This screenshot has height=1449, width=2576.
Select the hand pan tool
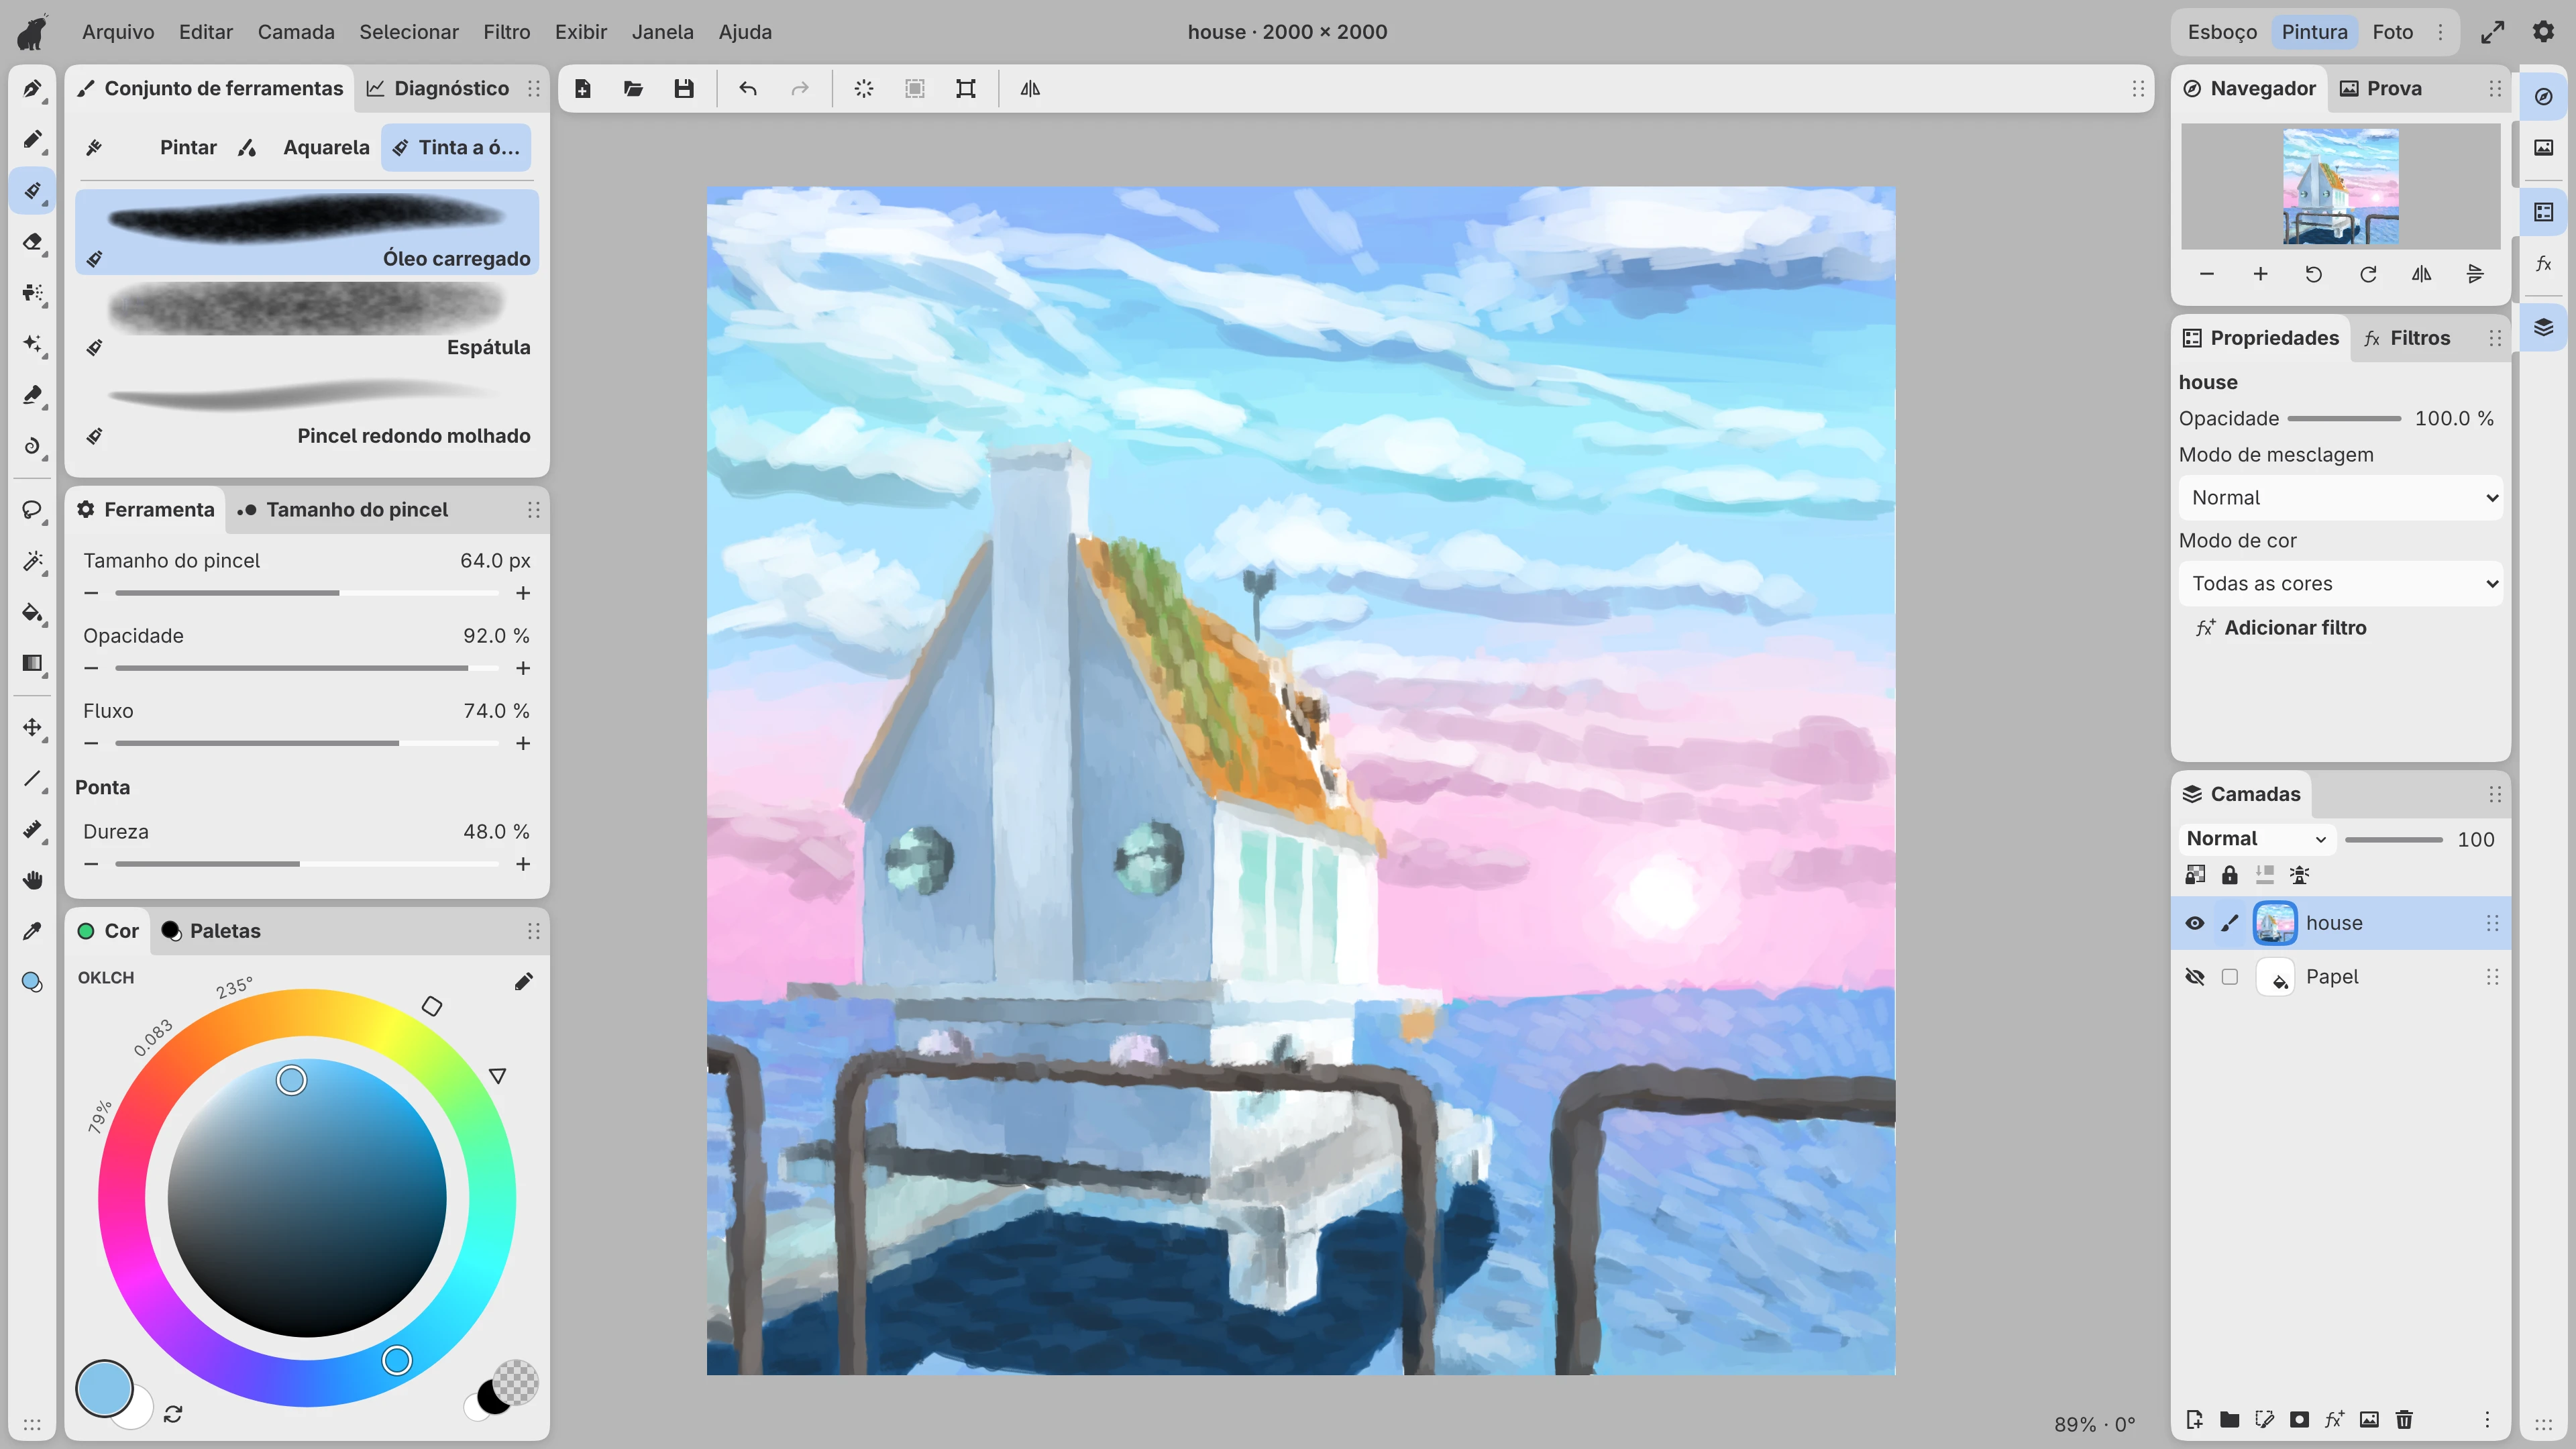coord(32,880)
